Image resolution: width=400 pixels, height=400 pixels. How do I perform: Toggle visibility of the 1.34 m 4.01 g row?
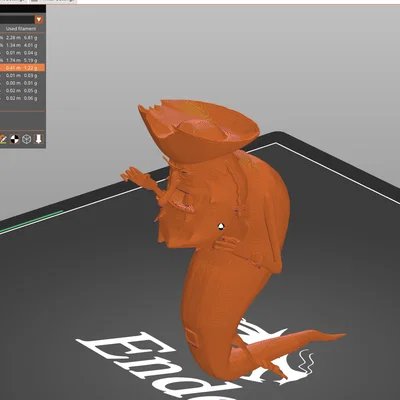(22, 45)
